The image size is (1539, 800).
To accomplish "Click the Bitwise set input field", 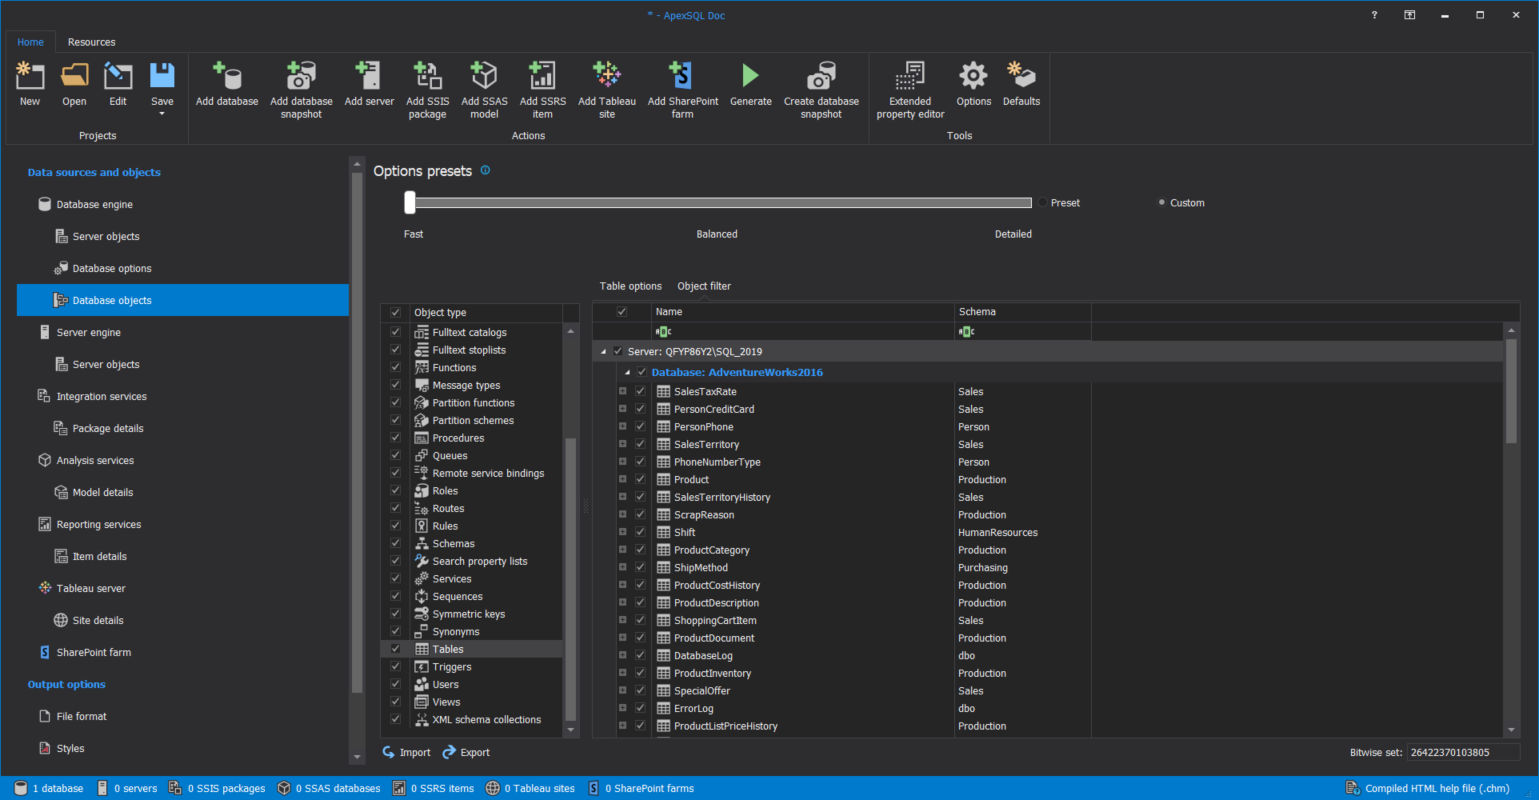I will 1463,752.
